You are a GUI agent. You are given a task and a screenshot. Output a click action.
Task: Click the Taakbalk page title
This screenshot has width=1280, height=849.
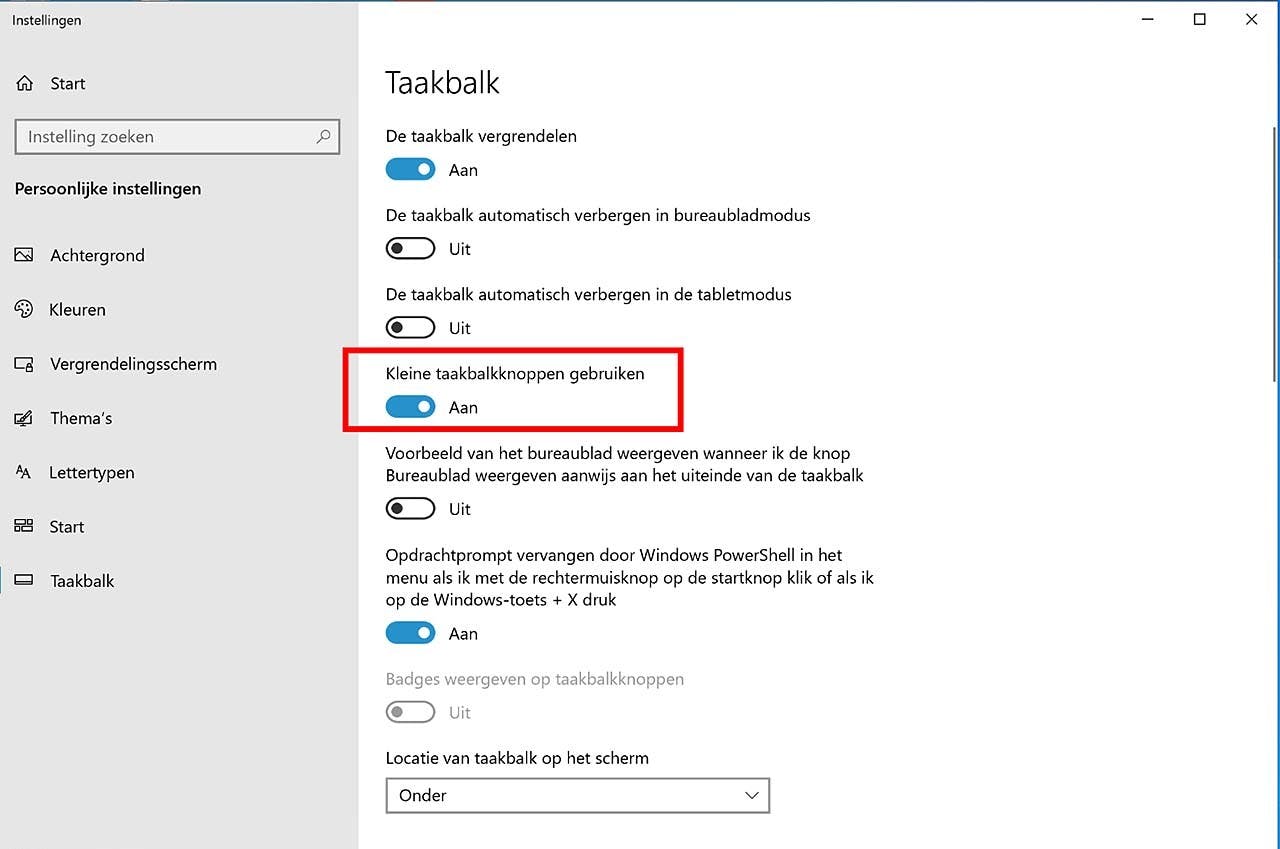(443, 84)
